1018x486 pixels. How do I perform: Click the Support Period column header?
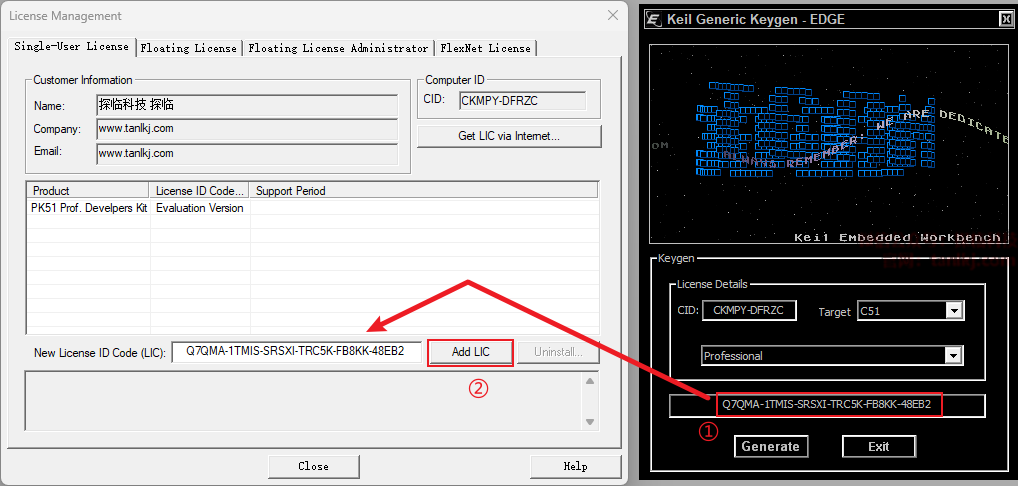[x=423, y=191]
